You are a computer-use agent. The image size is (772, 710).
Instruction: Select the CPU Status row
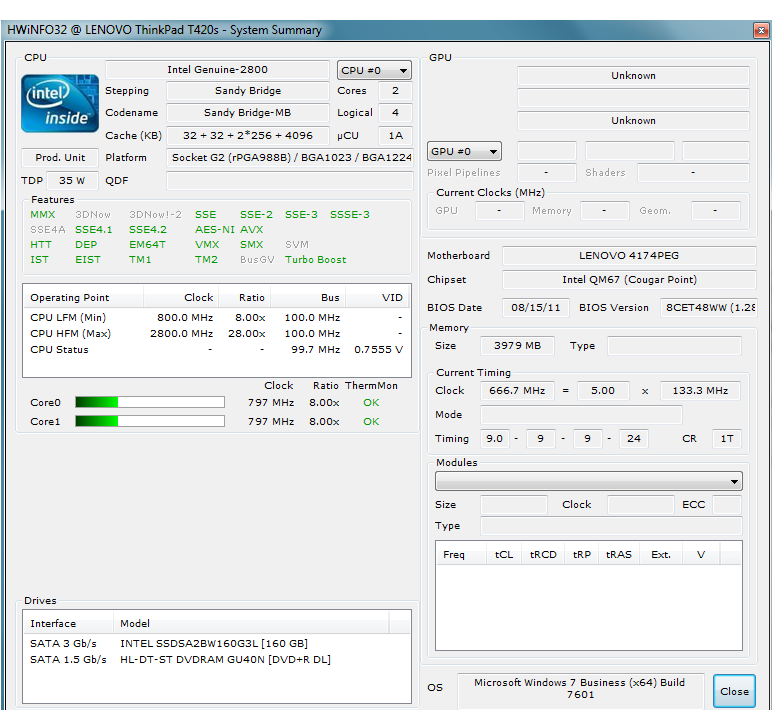point(217,350)
